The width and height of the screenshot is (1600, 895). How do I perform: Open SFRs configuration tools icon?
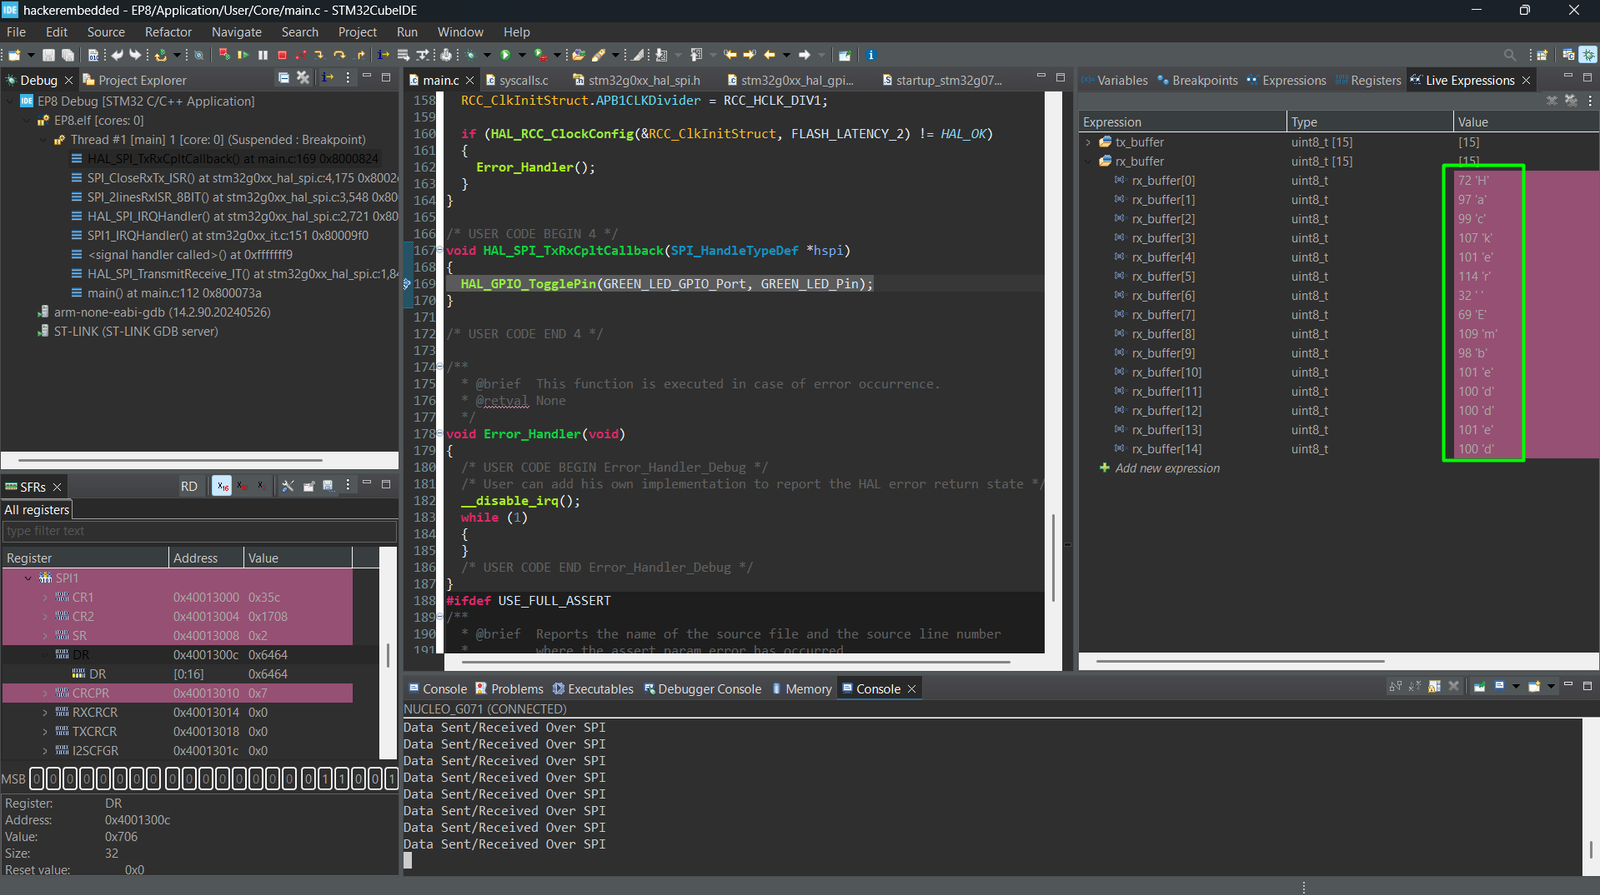pos(288,486)
